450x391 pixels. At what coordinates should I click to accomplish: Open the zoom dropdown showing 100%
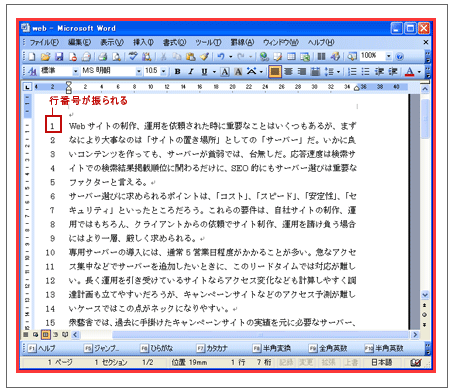tap(389, 56)
